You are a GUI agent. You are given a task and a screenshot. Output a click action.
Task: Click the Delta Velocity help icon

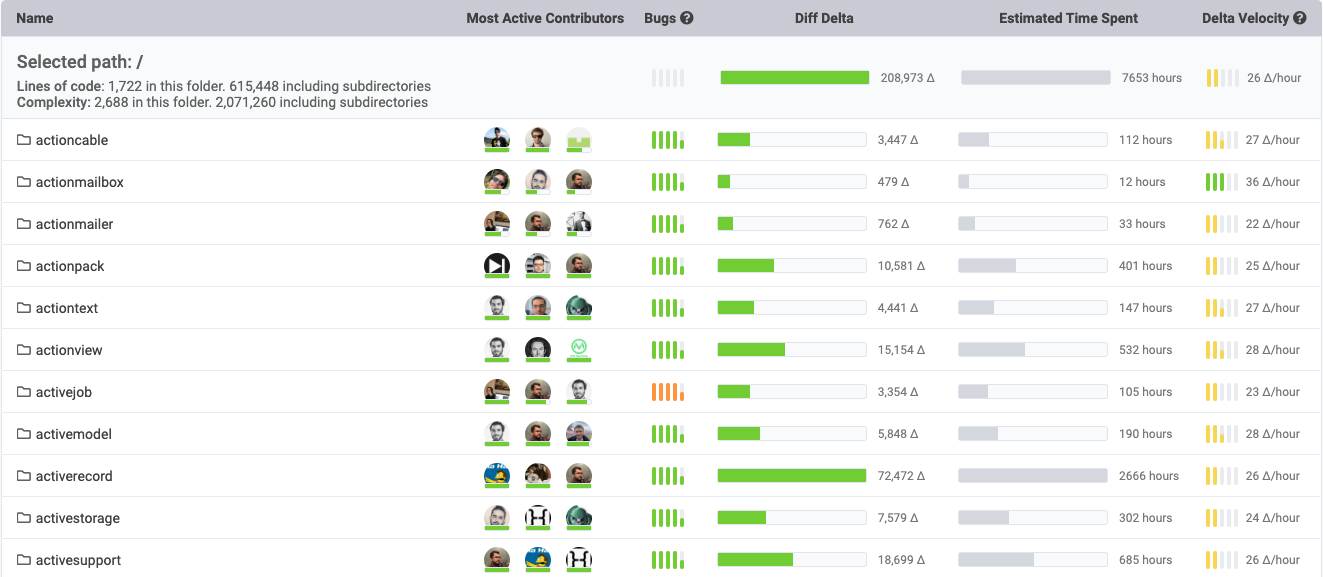(1299, 18)
